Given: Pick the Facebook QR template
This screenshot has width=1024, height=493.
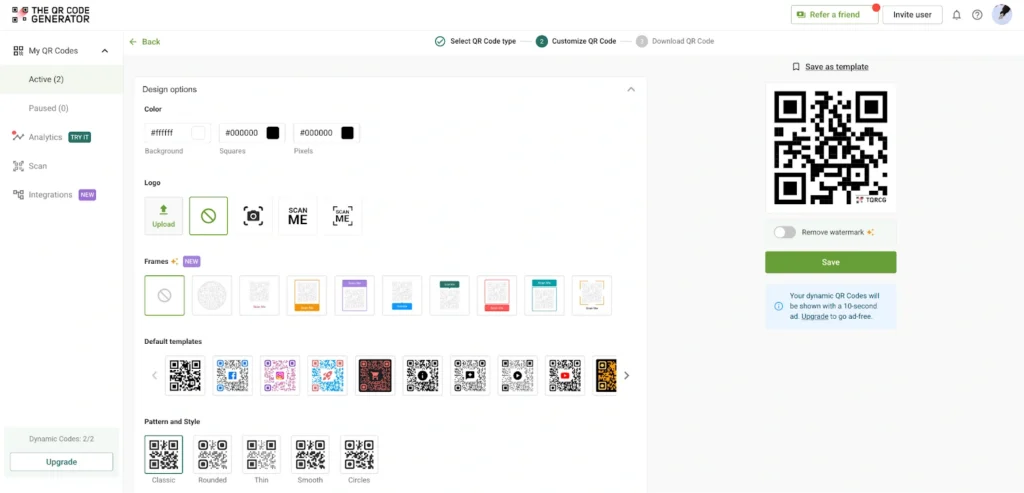Looking at the screenshot, I should (232, 375).
